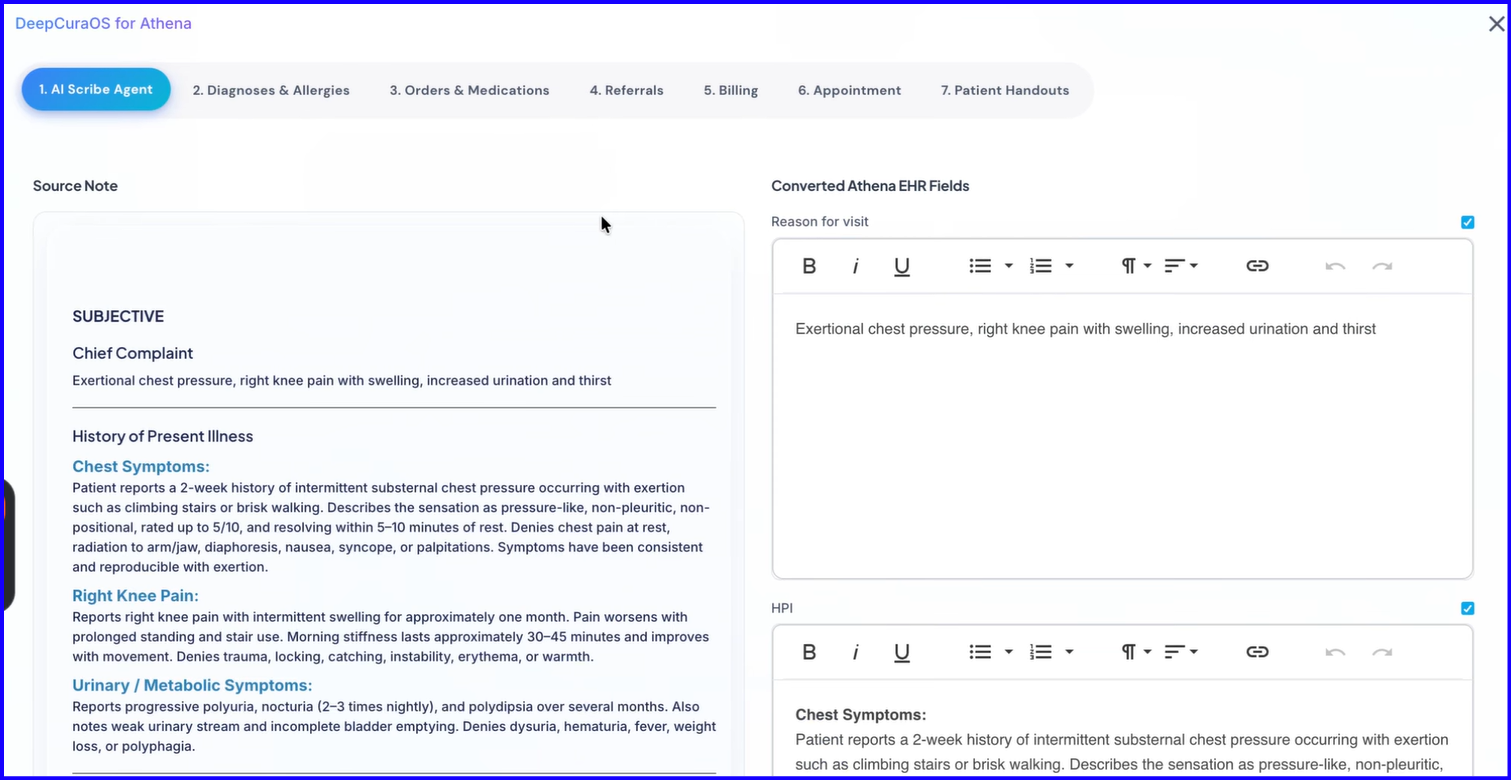Image resolution: width=1511 pixels, height=780 pixels.
Task: Toggle italic in Reason for visit toolbar
Action: pyautogui.click(x=855, y=266)
